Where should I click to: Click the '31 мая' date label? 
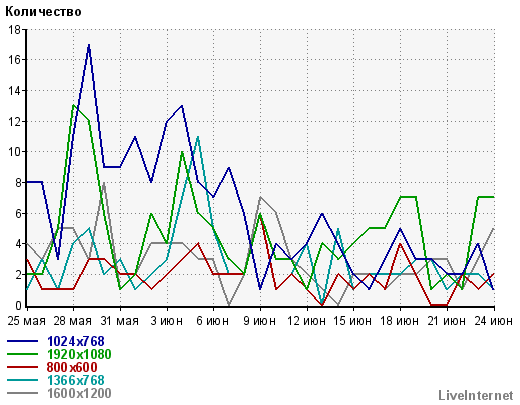click(120, 321)
